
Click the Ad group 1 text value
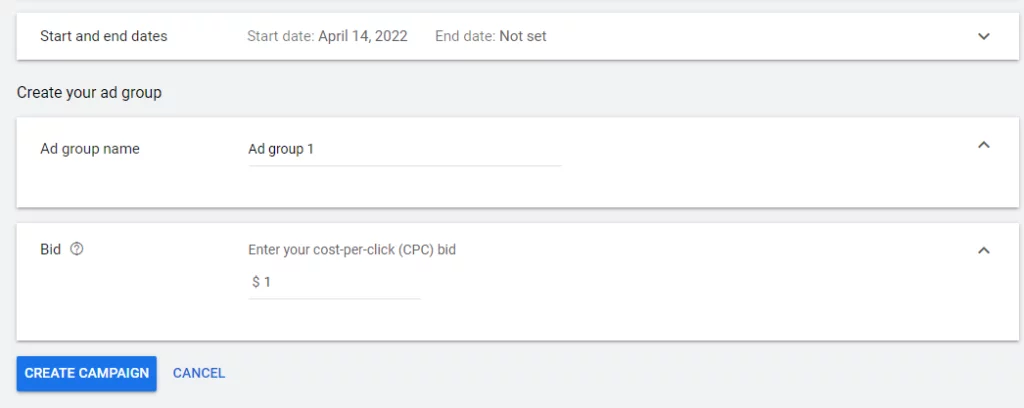(x=281, y=149)
